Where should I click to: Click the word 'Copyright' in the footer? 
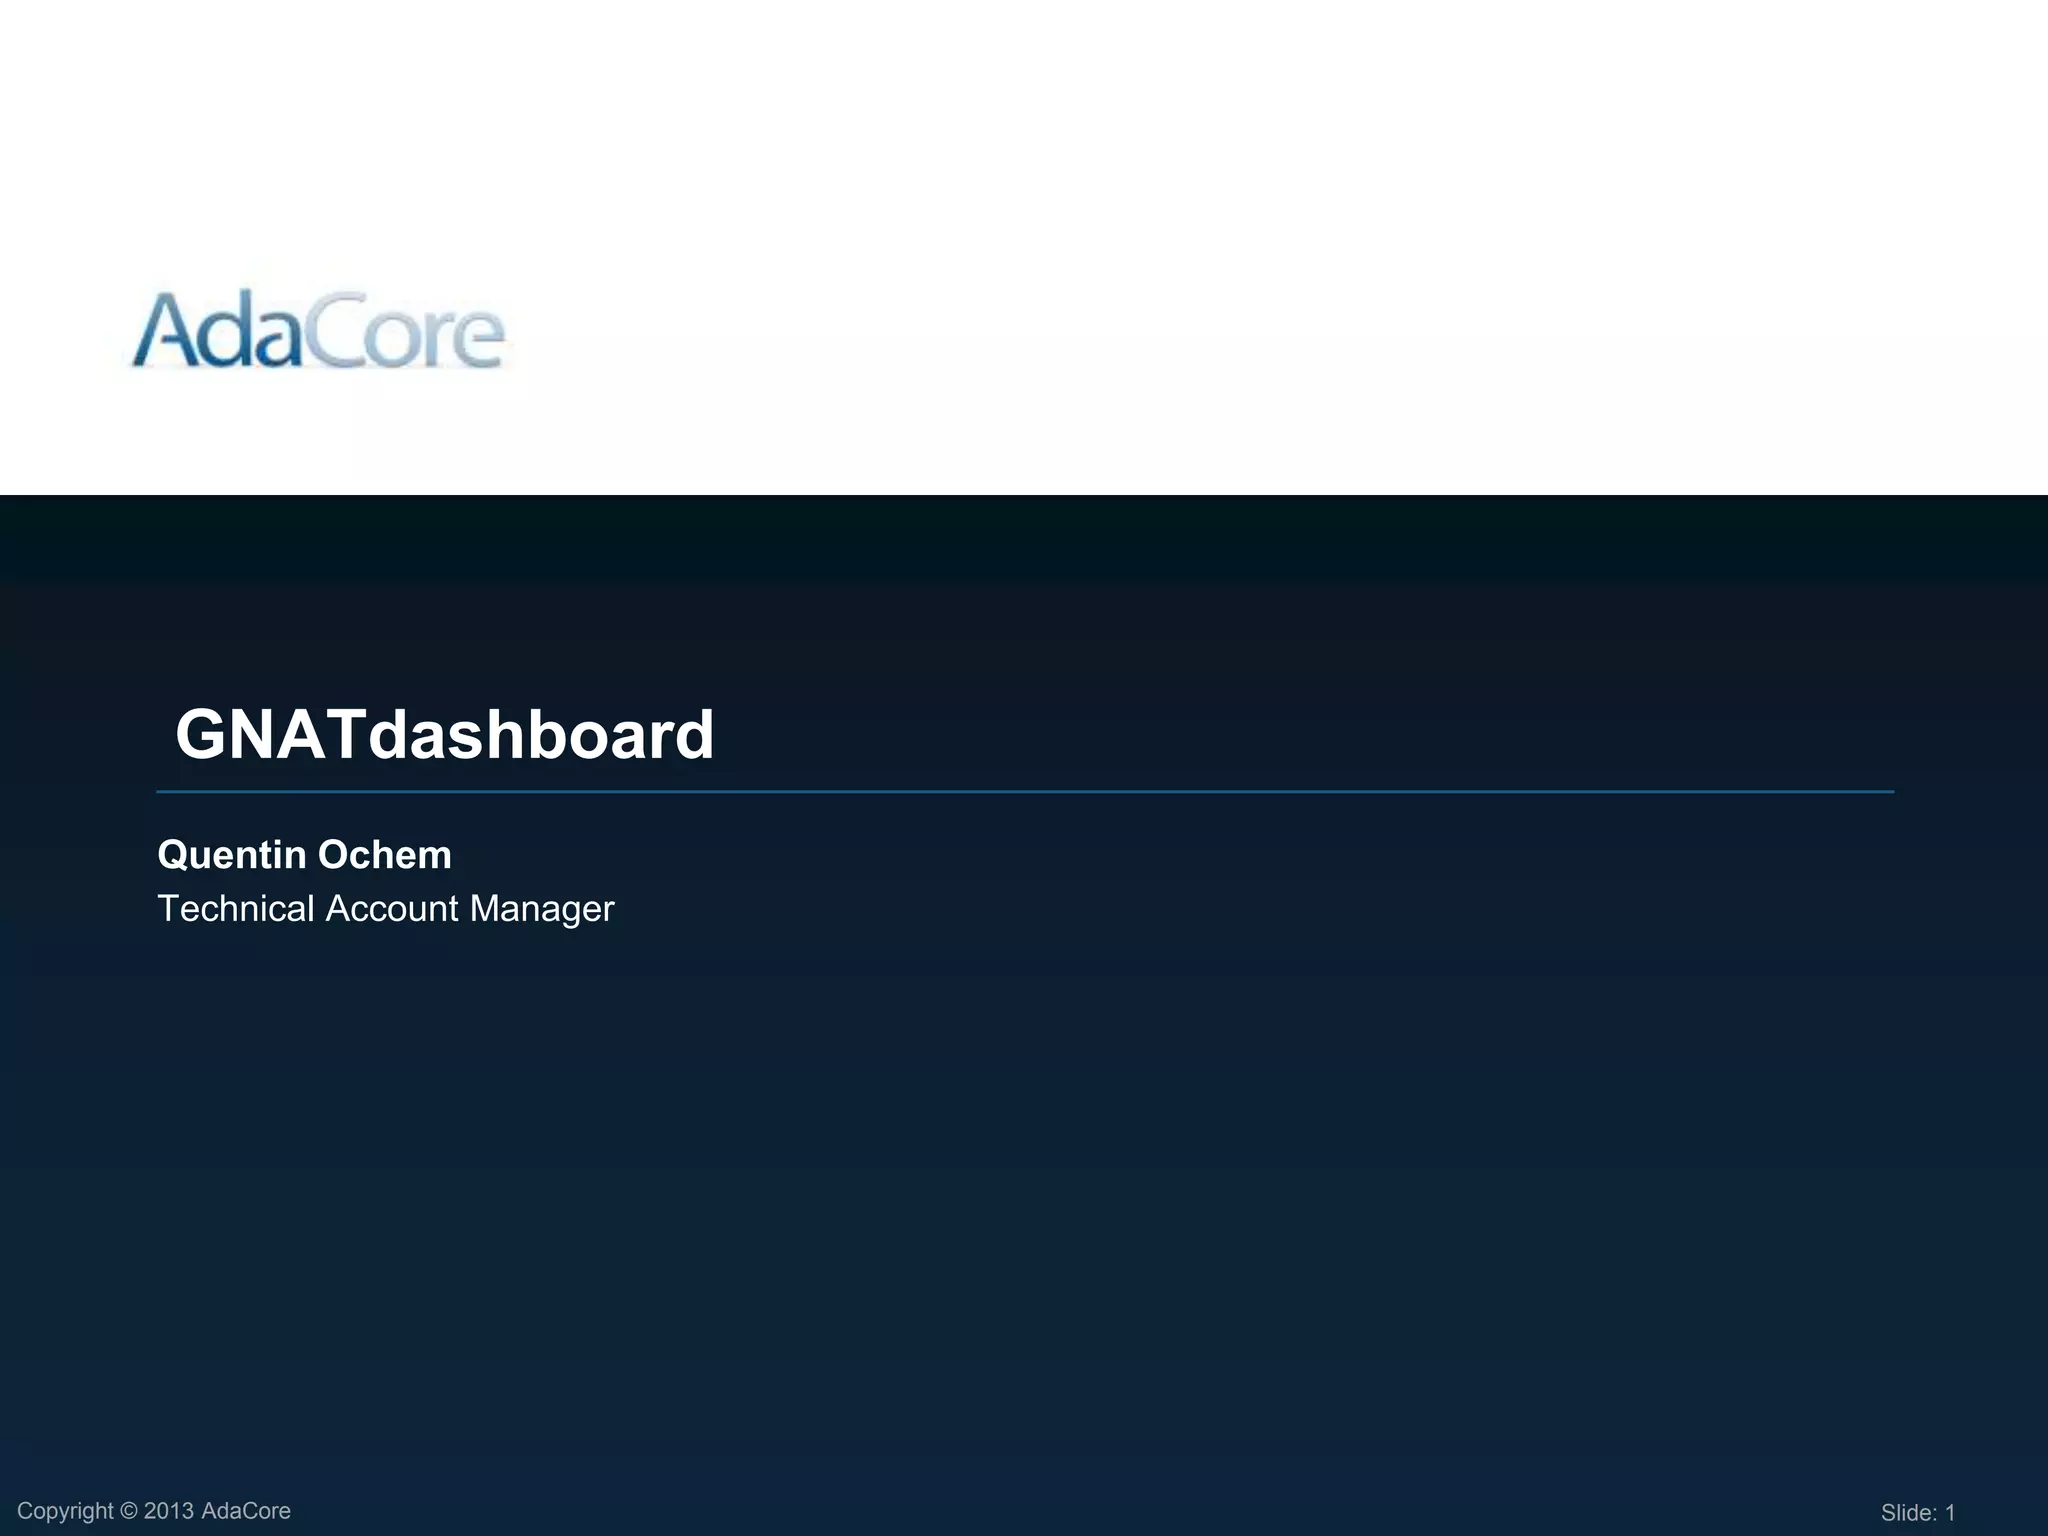coord(65,1511)
